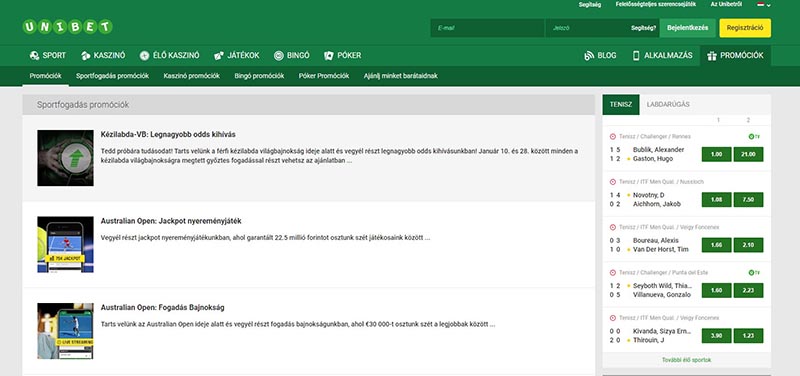Screen dimensions: 800x376
Task: Open the Fogadás Bajnokság thumbnail
Action: pos(65,331)
